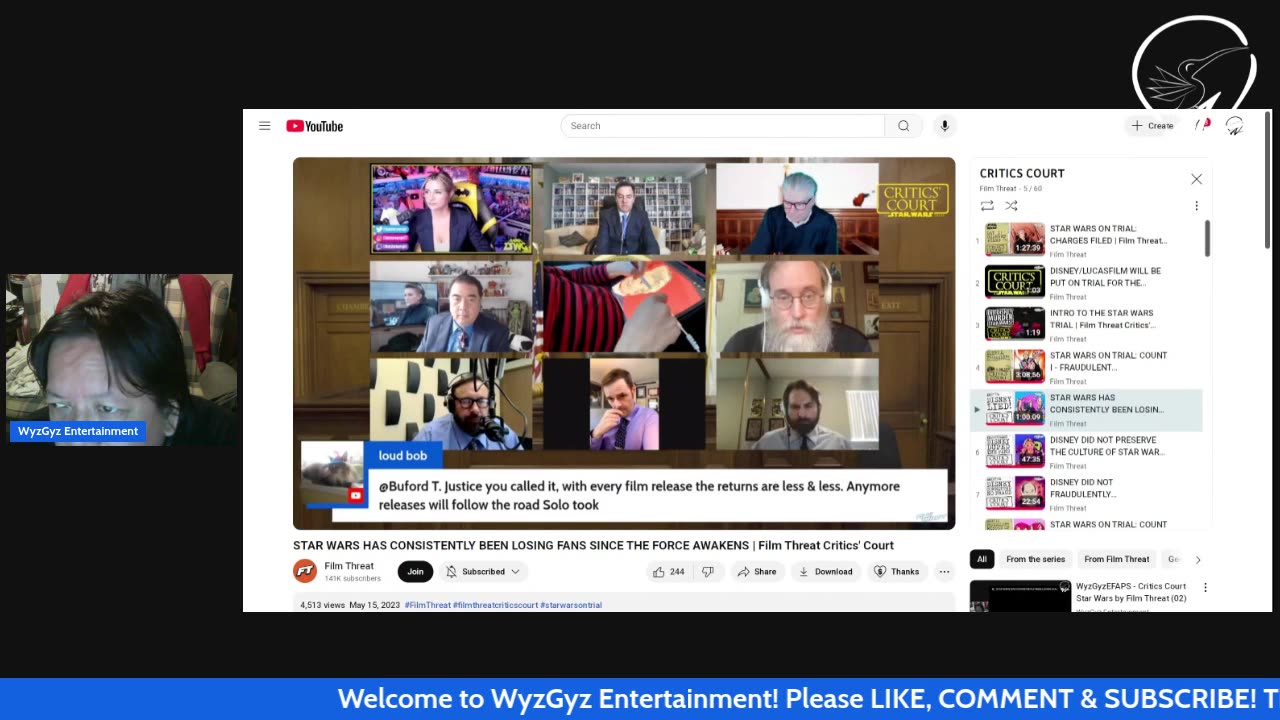Click the WyzGyz Entertainment webcam label
This screenshot has width=1280, height=720.
78,431
